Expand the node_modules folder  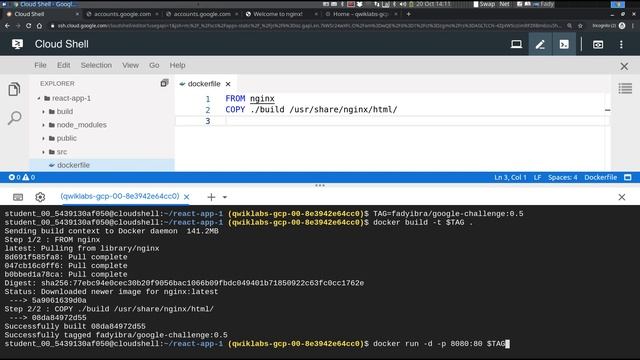[x=44, y=125]
